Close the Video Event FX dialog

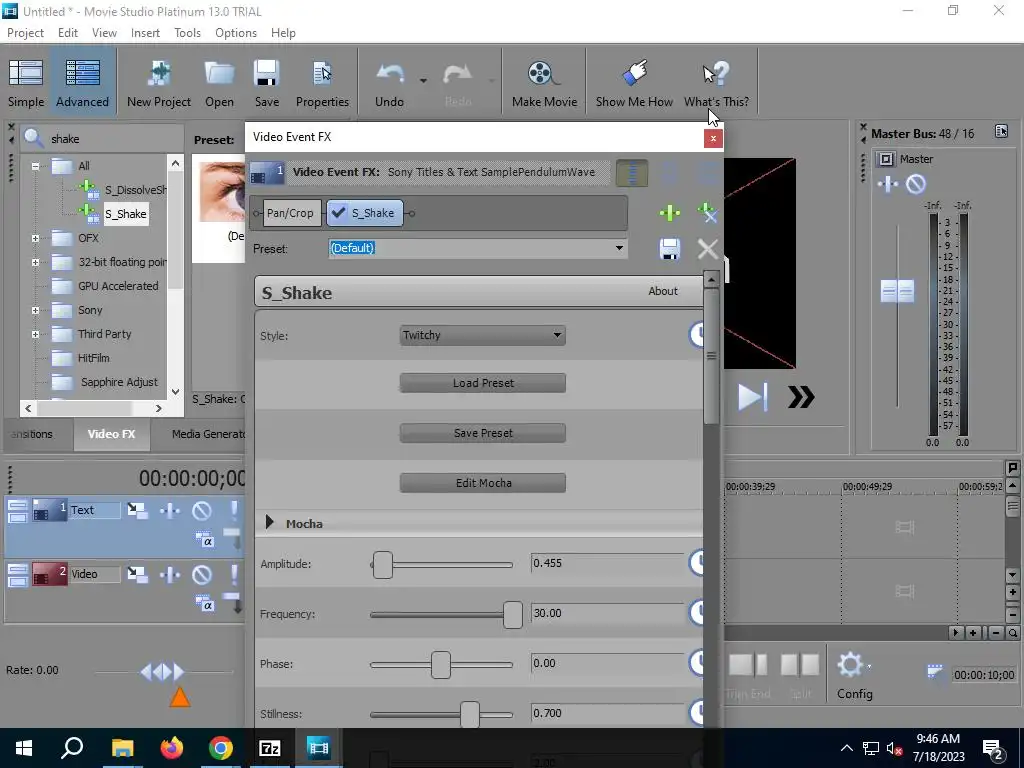(x=712, y=138)
